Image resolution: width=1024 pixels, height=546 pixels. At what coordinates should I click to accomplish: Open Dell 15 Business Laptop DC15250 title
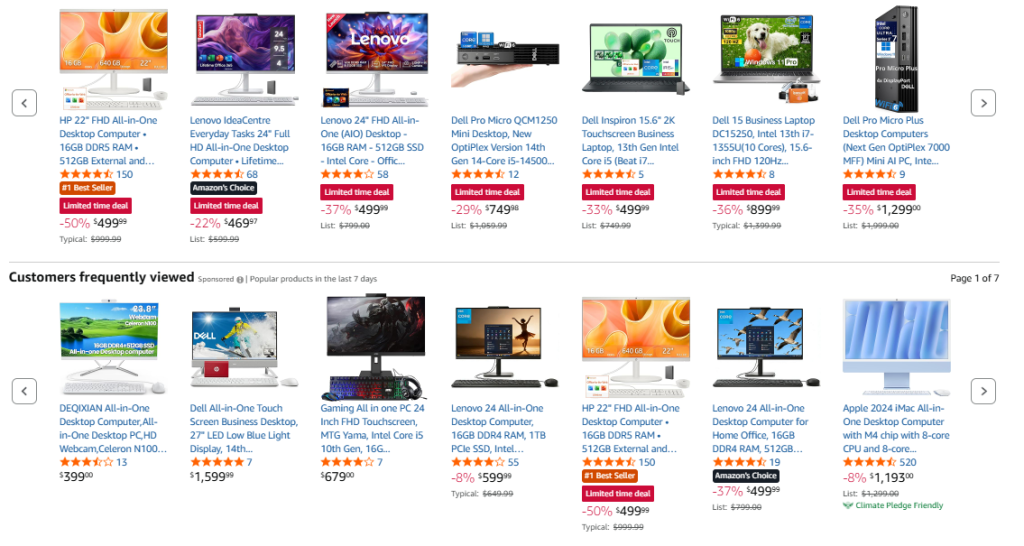click(x=763, y=140)
